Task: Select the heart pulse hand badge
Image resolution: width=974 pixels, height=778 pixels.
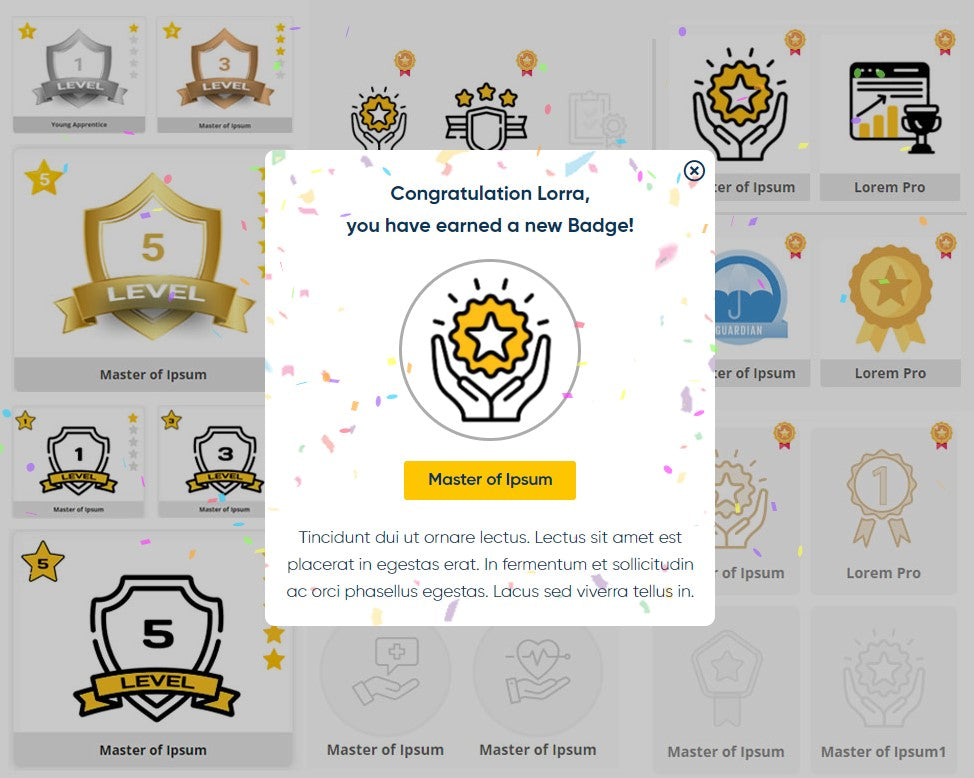Action: pos(537,673)
